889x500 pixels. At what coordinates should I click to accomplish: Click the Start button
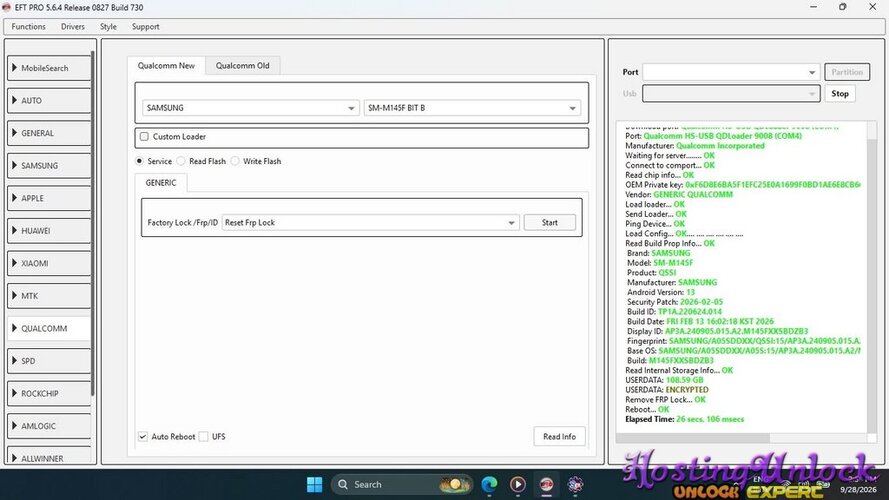pyautogui.click(x=549, y=223)
